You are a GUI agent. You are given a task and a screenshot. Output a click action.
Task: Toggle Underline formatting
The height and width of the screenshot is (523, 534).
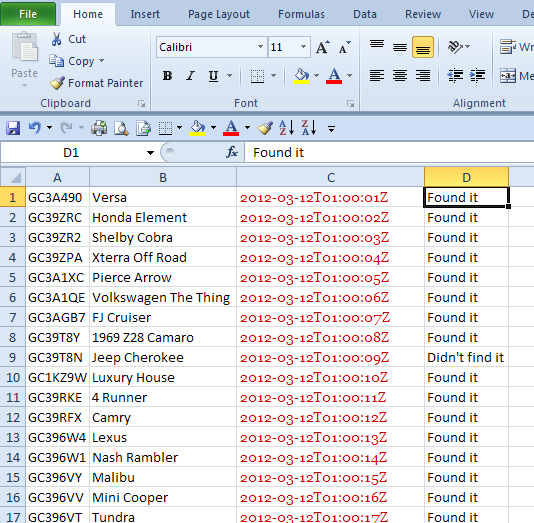pos(213,76)
